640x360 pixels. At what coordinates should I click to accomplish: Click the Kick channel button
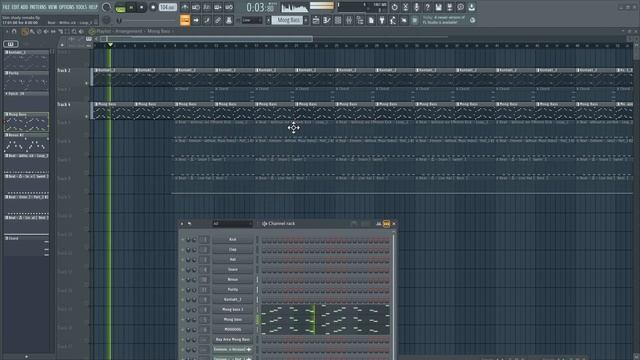click(x=232, y=240)
